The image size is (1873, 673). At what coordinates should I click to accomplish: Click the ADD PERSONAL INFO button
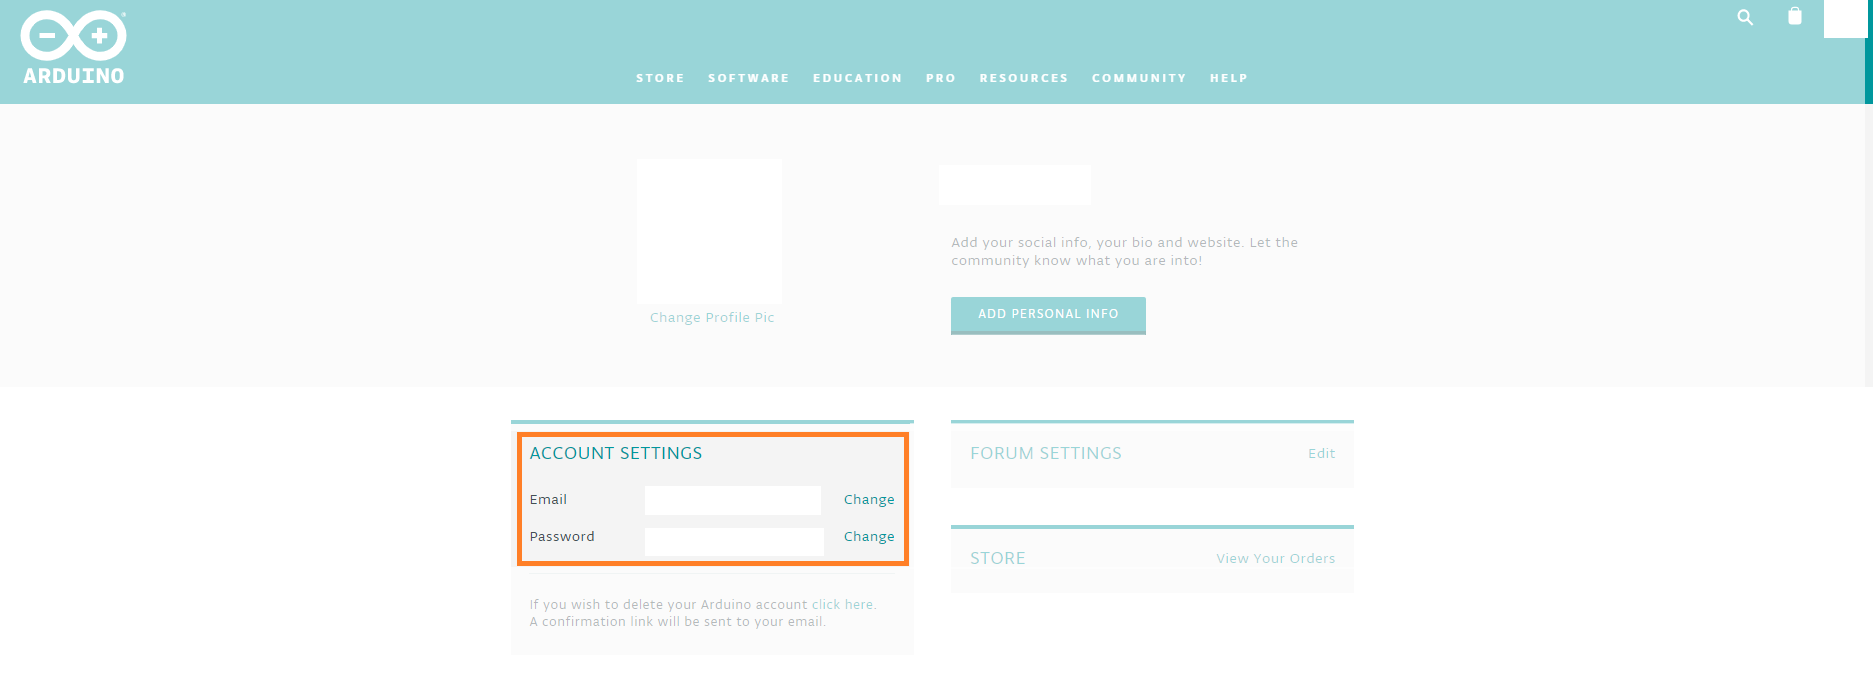click(x=1048, y=315)
